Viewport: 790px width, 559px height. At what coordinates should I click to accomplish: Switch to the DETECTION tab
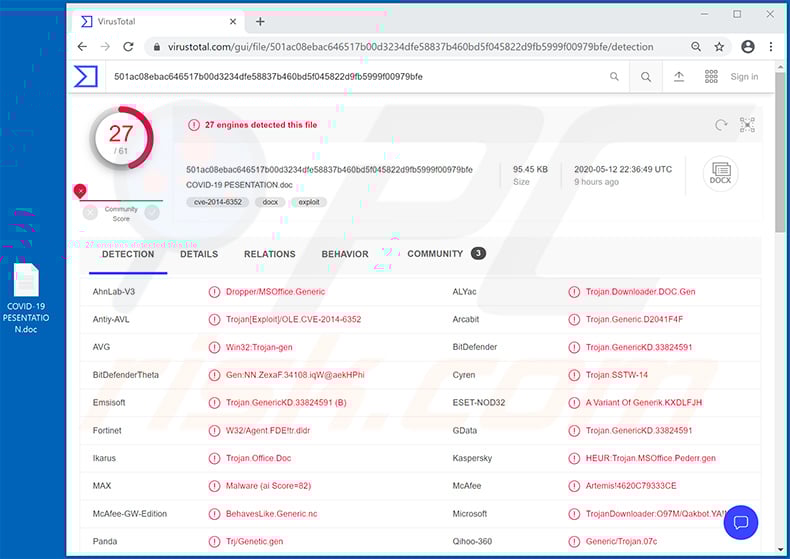point(128,254)
